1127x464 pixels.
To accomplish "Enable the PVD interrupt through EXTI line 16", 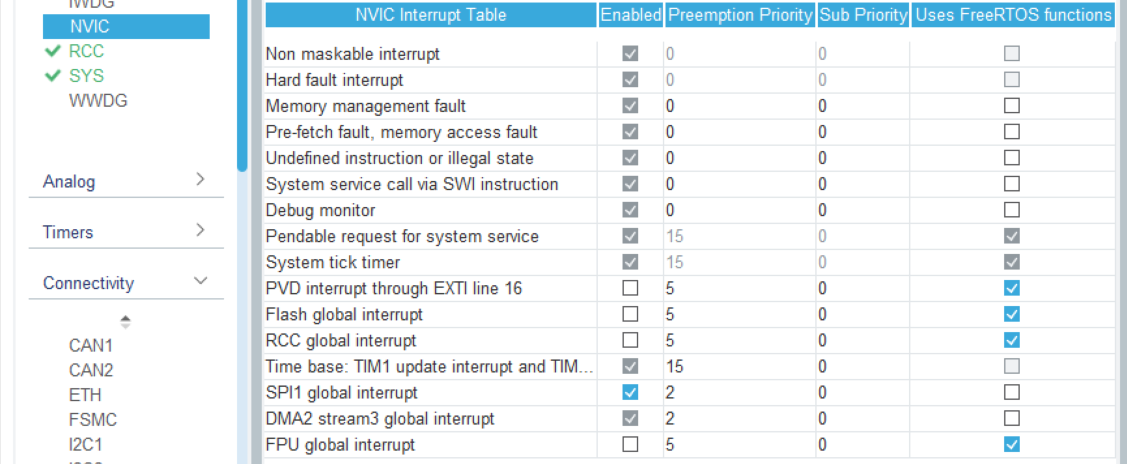I will (630, 288).
